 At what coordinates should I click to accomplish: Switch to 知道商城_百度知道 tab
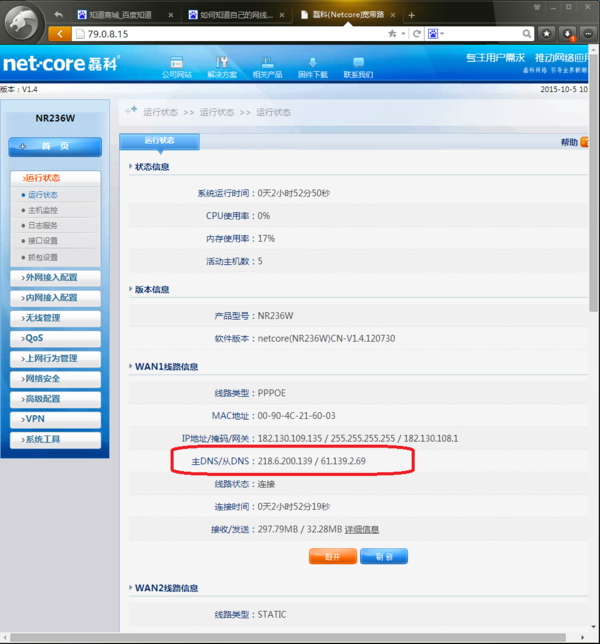(x=121, y=15)
